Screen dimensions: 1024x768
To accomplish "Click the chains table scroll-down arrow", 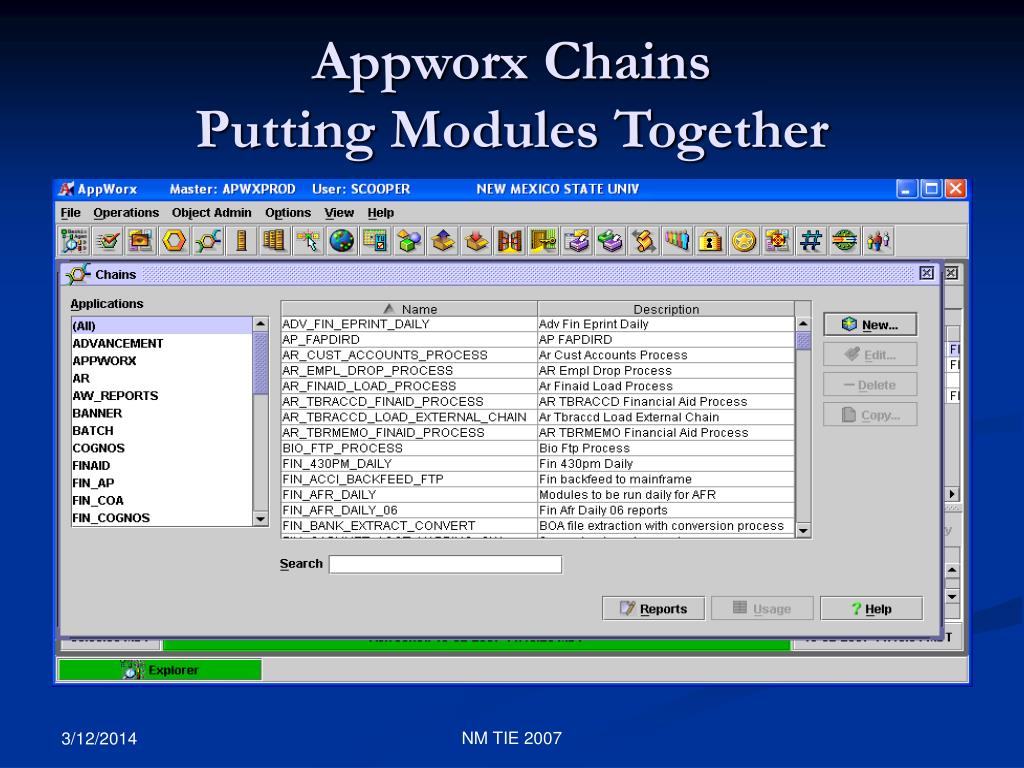I will tap(803, 530).
